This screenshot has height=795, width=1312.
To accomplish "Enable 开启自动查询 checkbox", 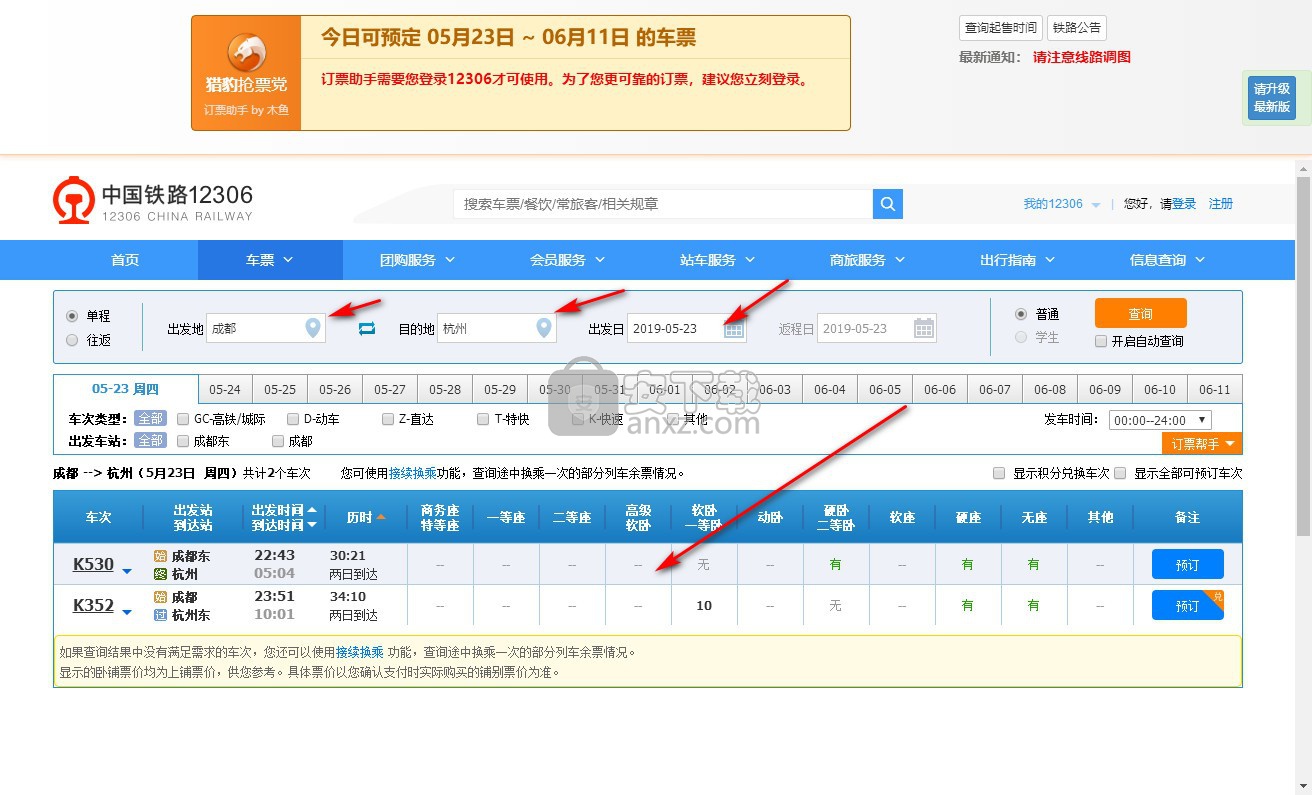I will 1101,341.
